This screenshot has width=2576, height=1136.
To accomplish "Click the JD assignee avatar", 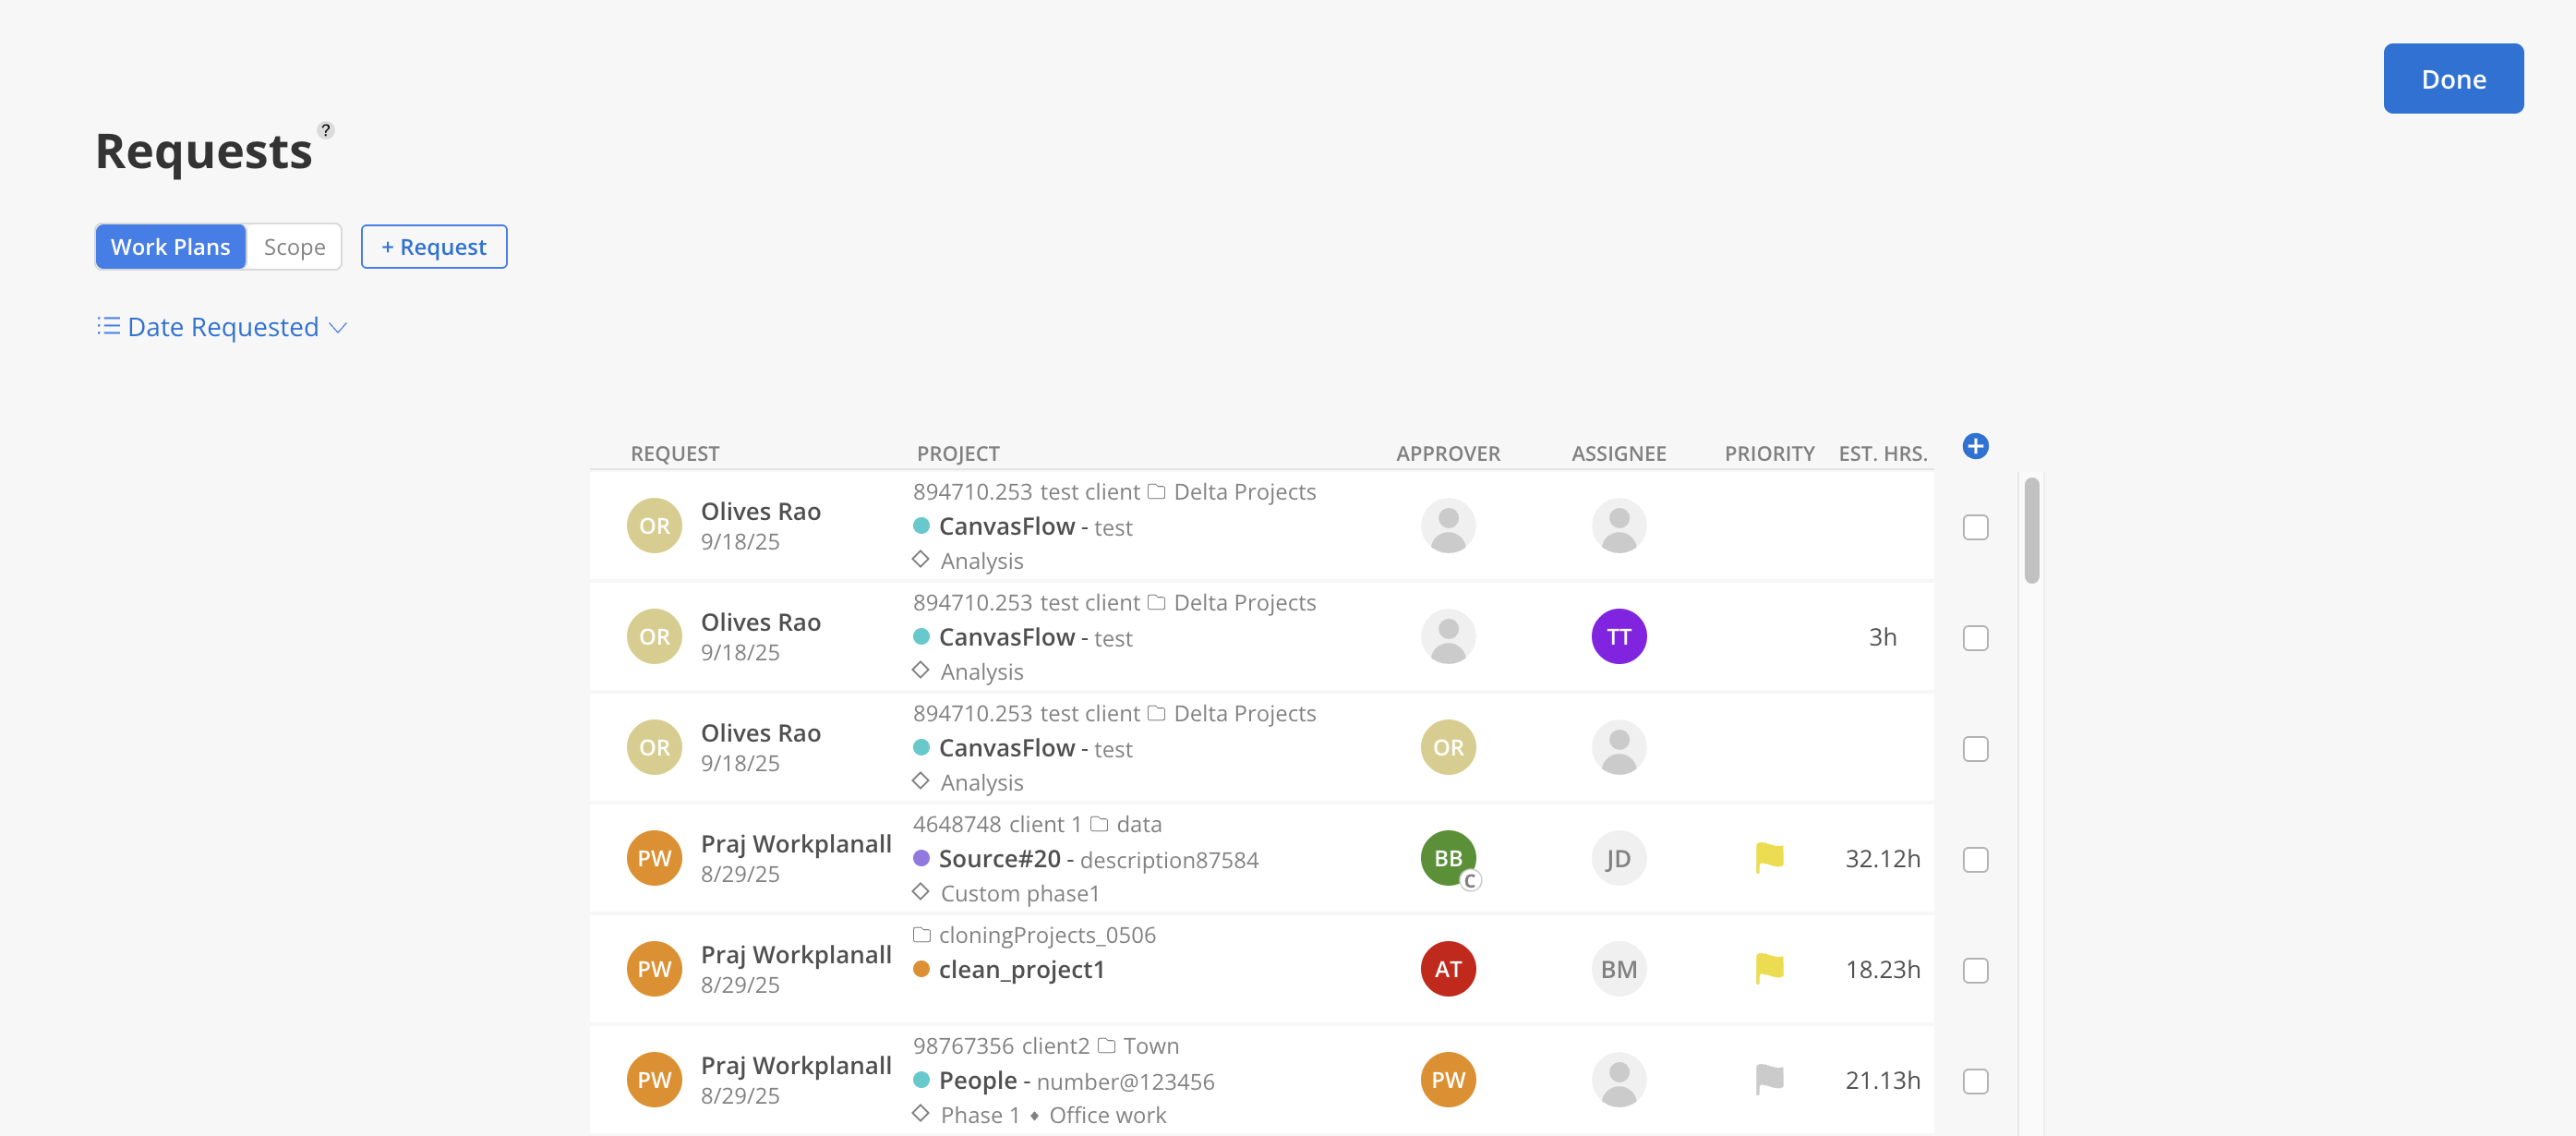I will point(1619,858).
